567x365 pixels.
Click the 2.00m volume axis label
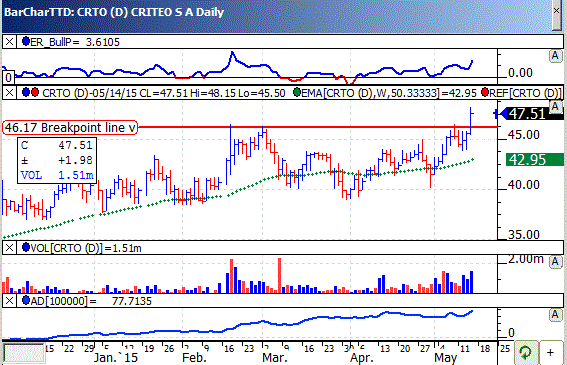525,259
